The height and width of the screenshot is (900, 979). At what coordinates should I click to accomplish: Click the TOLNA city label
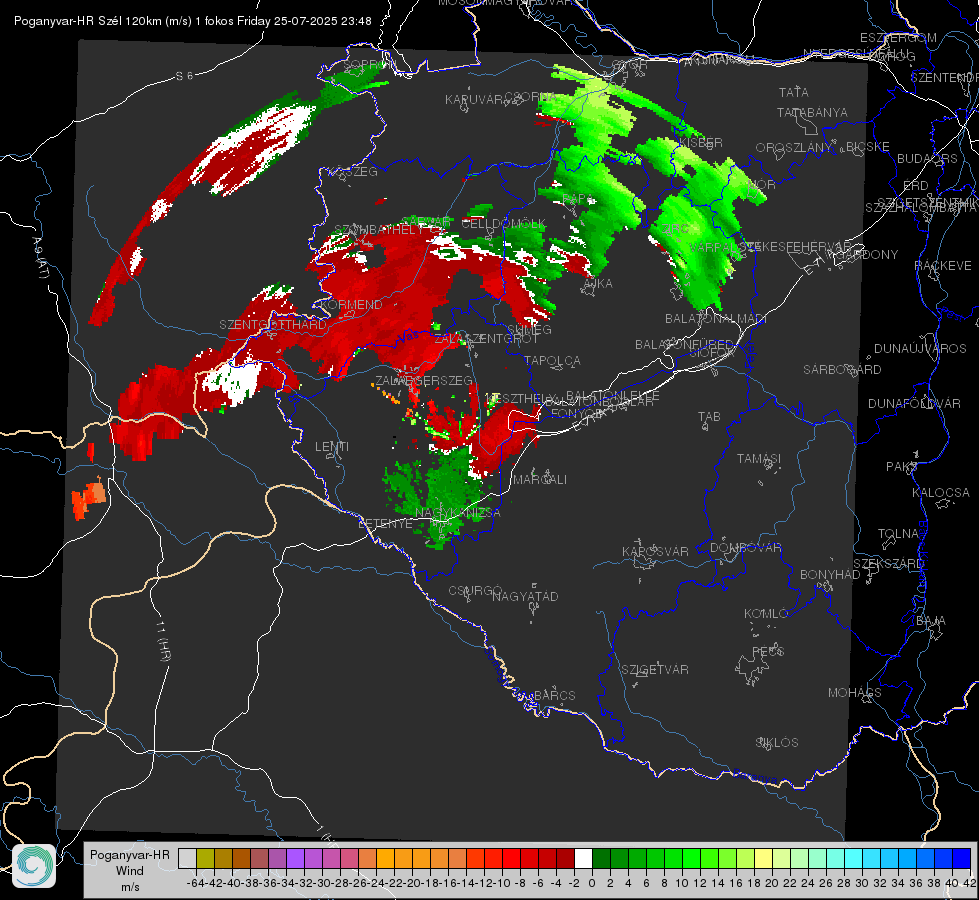[x=898, y=534]
